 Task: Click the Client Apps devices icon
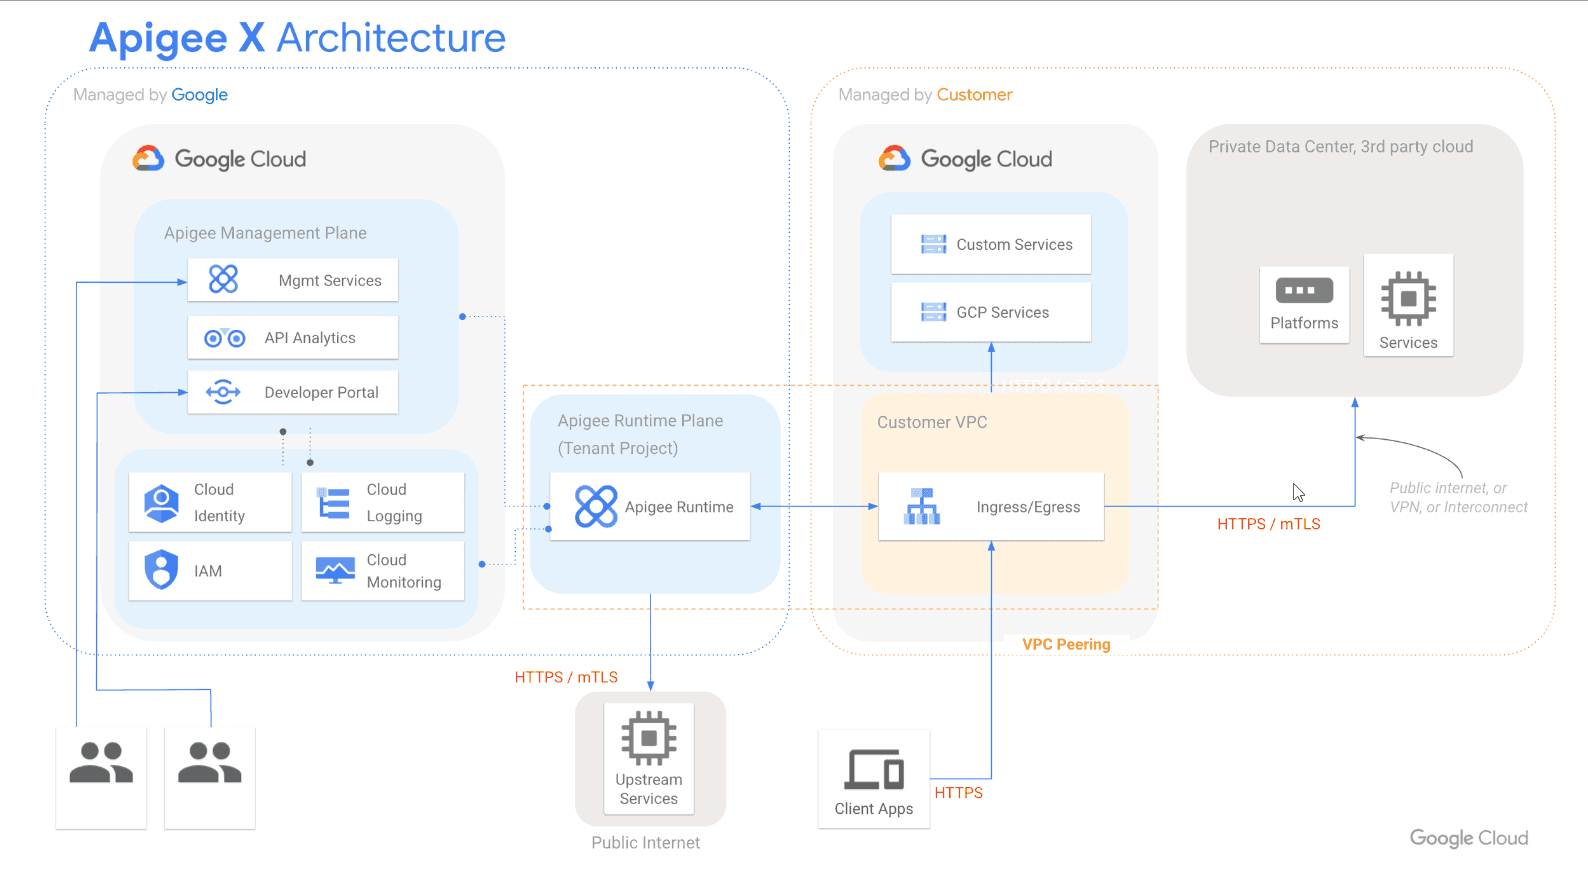tap(875, 769)
